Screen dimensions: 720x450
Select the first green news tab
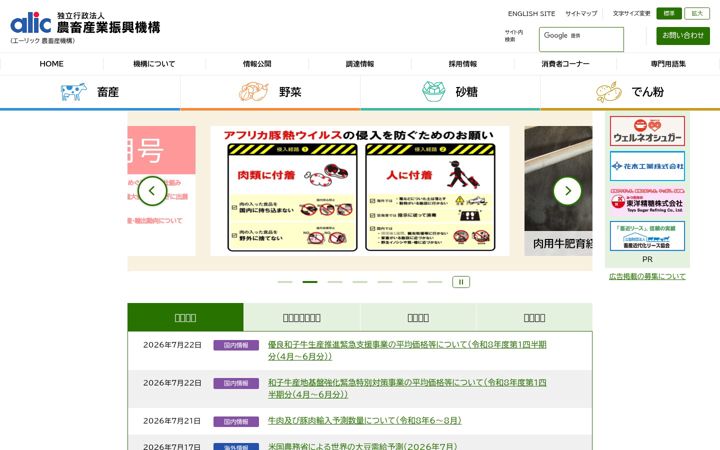coord(186,317)
